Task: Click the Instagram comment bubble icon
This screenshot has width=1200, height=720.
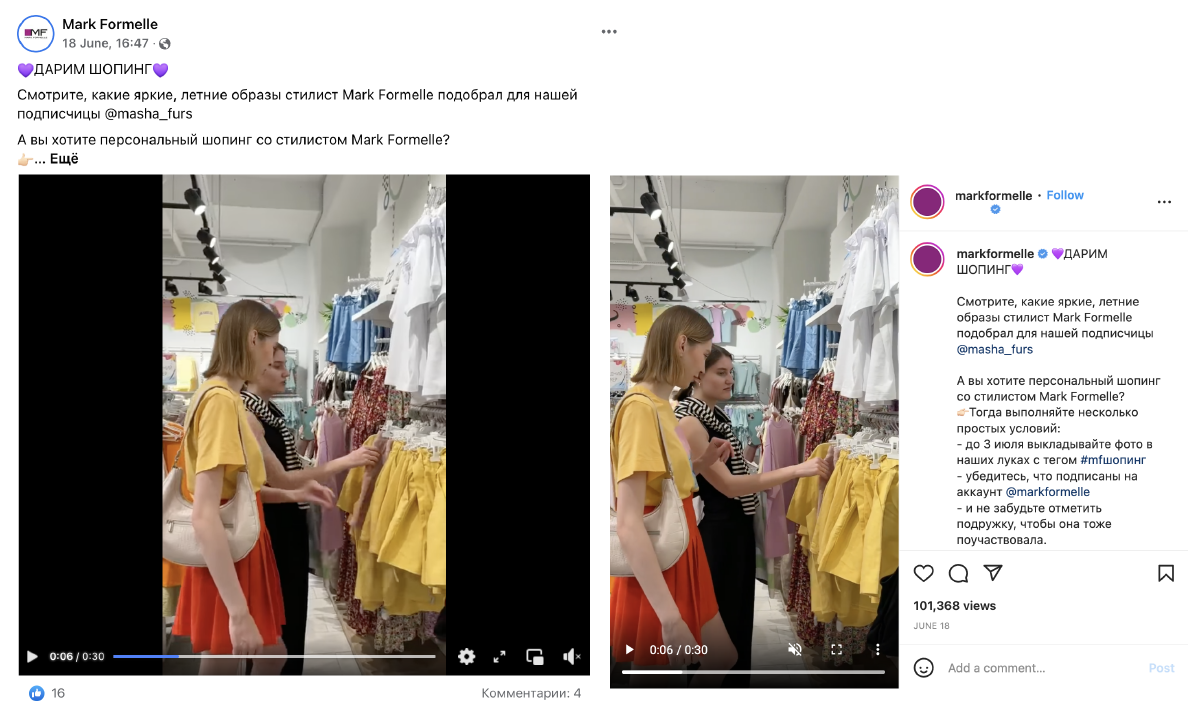Action: tap(958, 573)
